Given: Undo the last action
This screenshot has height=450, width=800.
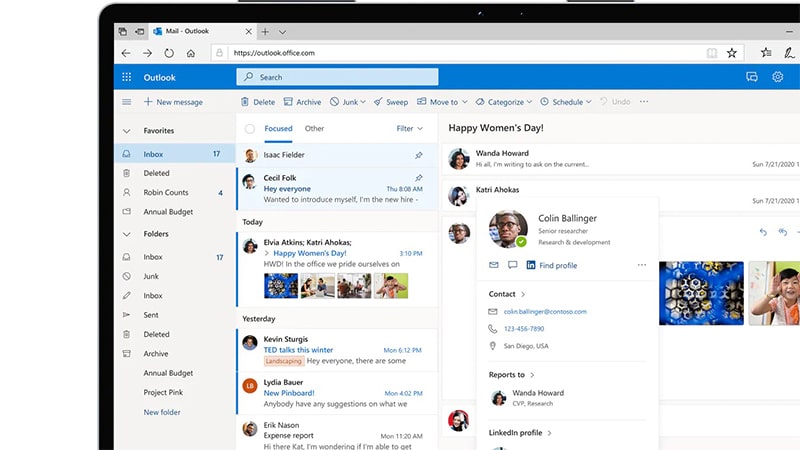Looking at the screenshot, I should point(615,102).
